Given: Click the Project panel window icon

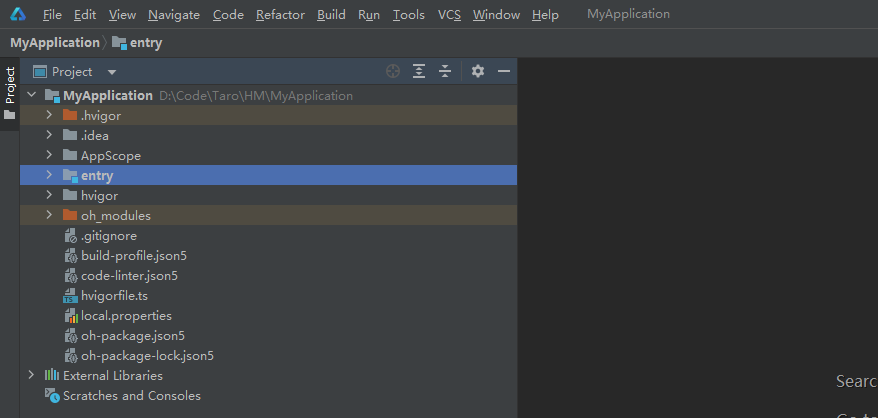Looking at the screenshot, I should click(x=40, y=72).
